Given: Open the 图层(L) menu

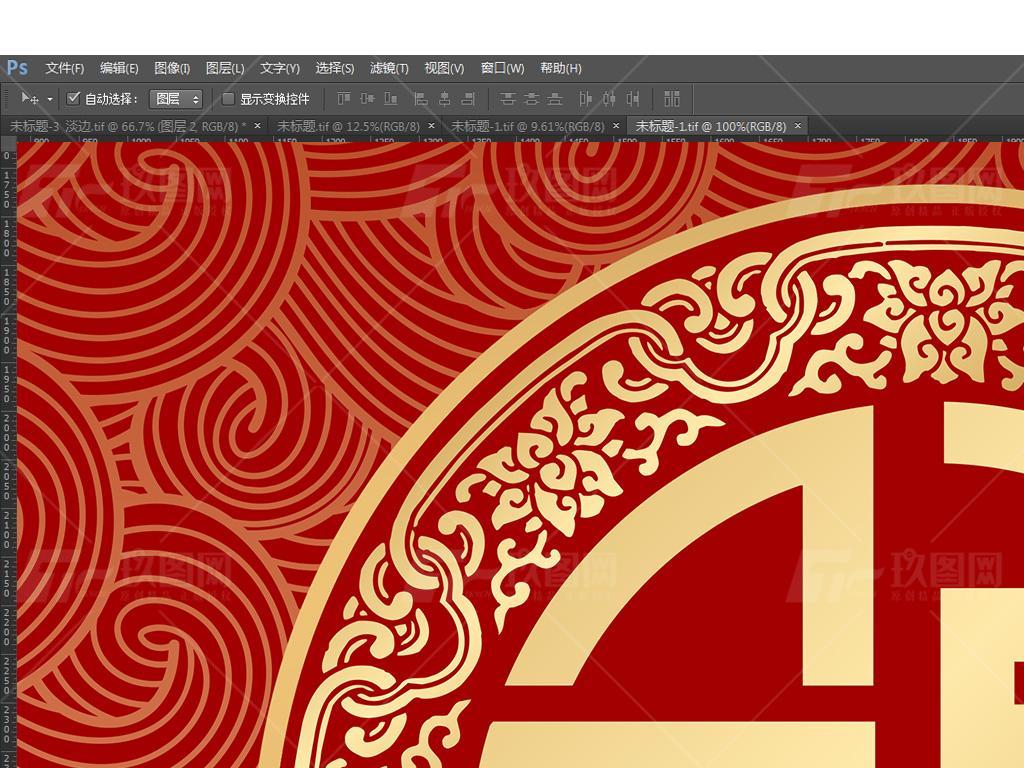Looking at the screenshot, I should pos(225,68).
